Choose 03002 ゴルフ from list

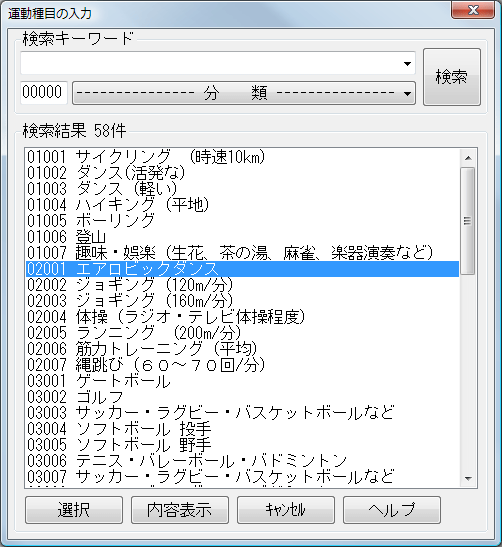[x=242, y=397]
